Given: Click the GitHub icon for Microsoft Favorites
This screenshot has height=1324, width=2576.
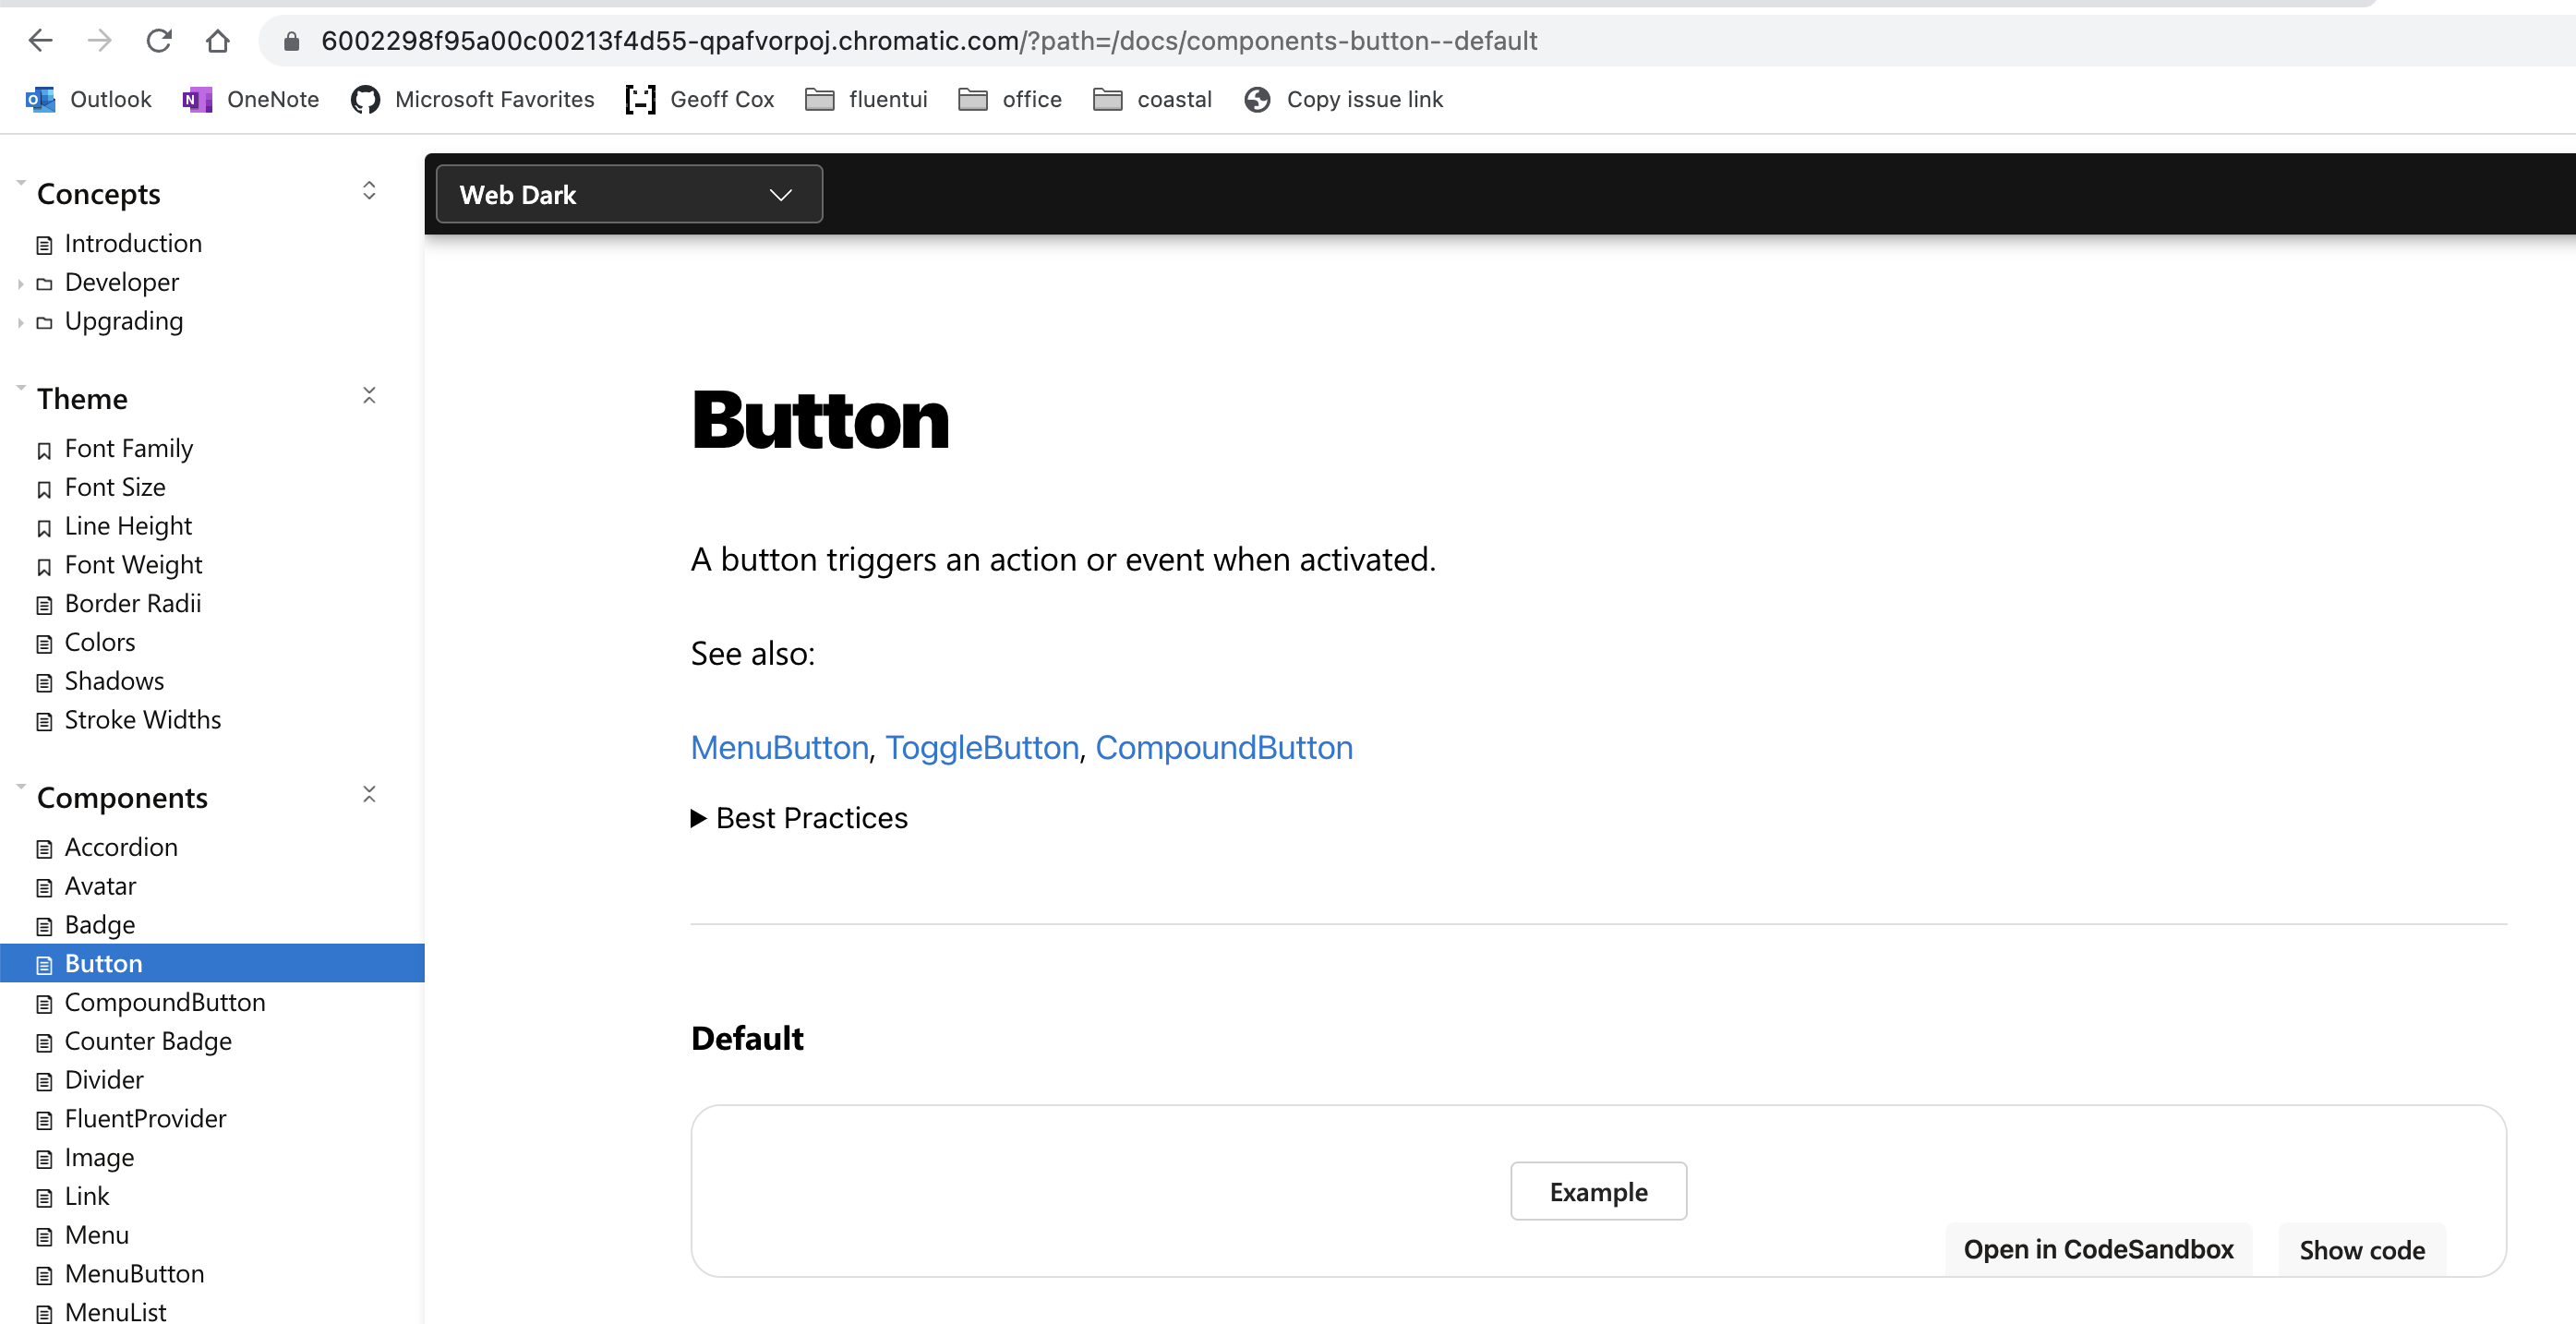Looking at the screenshot, I should [x=364, y=99].
